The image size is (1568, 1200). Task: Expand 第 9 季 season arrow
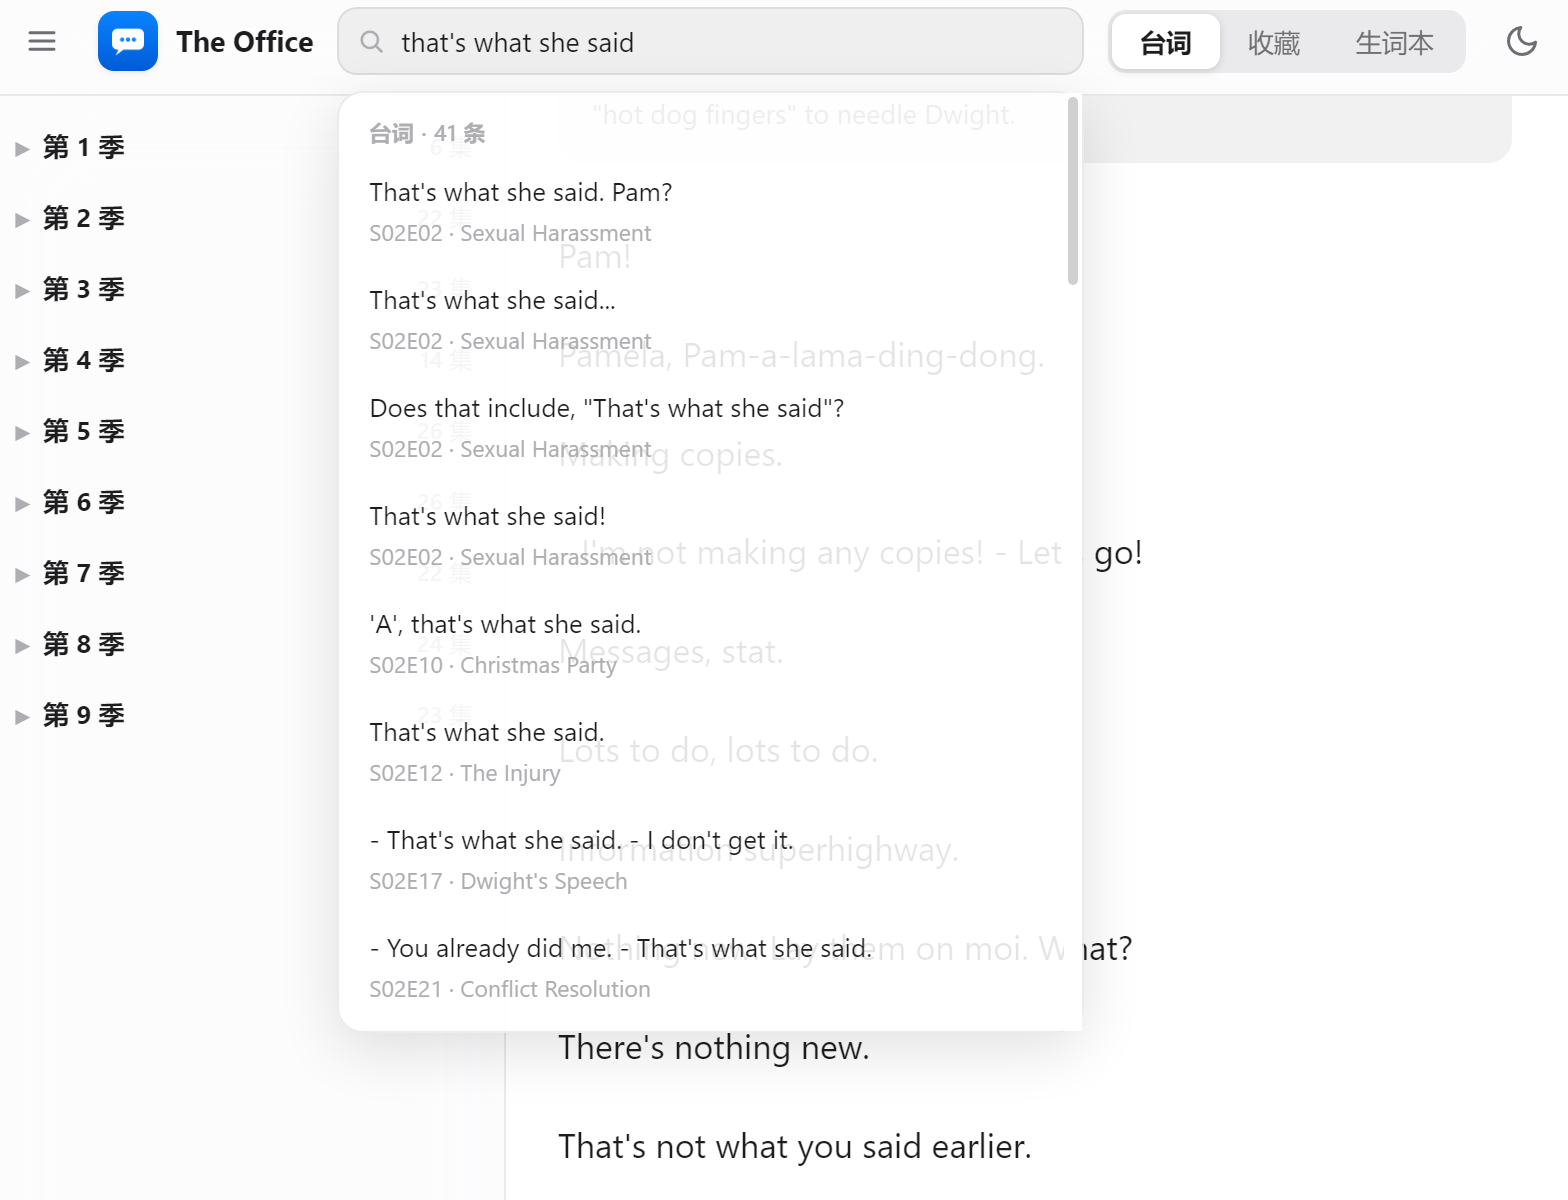click(x=21, y=717)
